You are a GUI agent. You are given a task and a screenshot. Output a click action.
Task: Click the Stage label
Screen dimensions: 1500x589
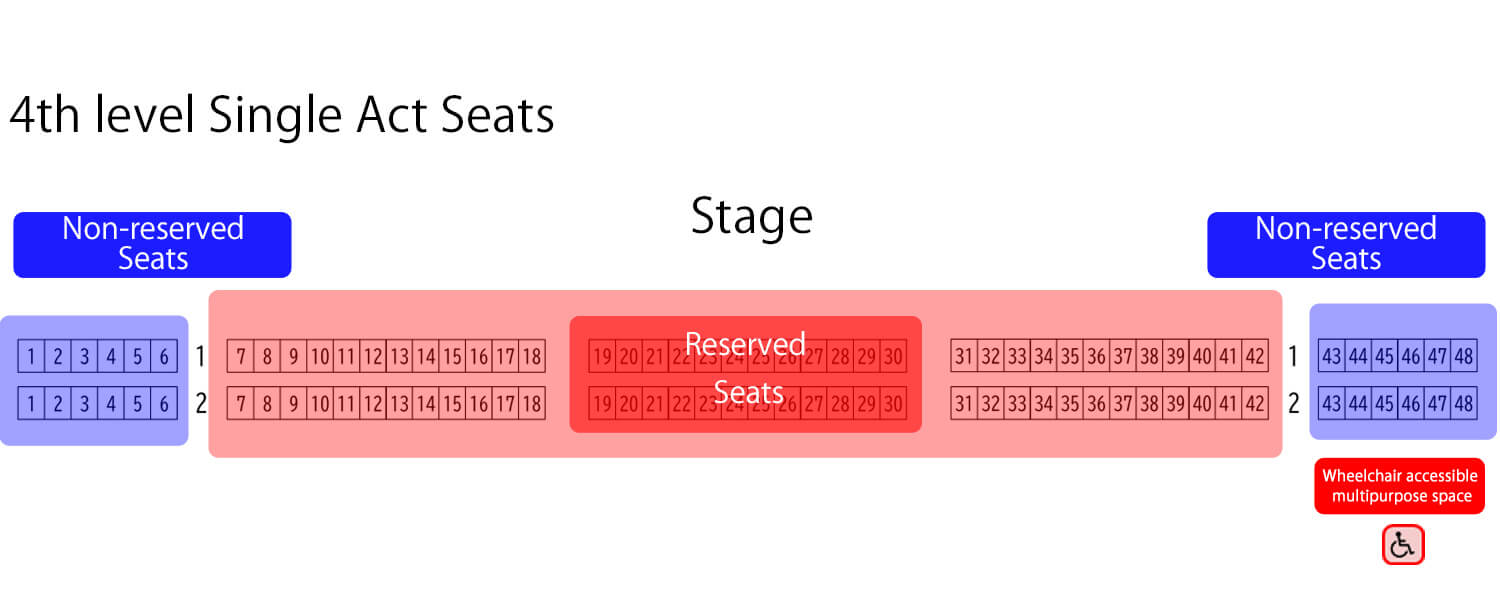(752, 217)
